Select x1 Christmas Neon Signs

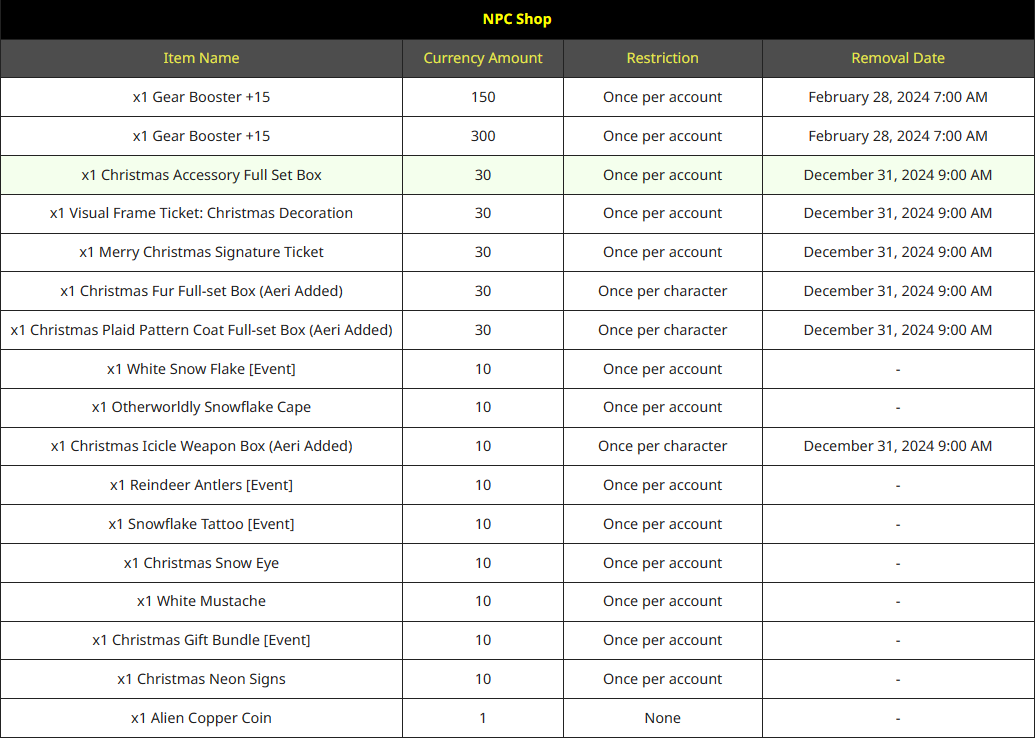click(201, 679)
